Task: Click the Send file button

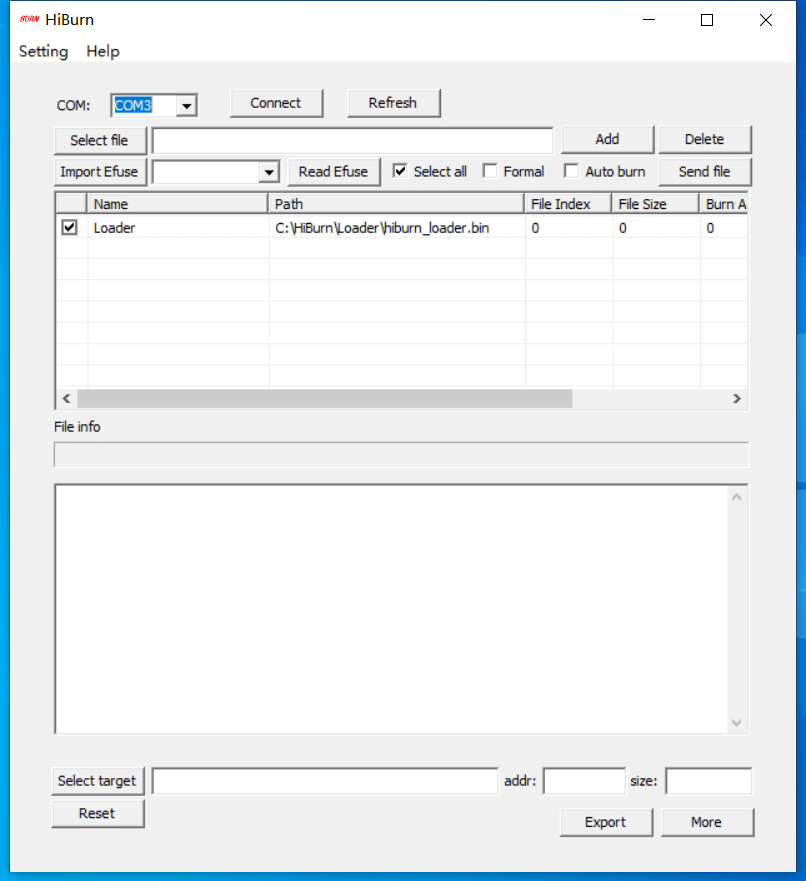Action: click(x=704, y=172)
